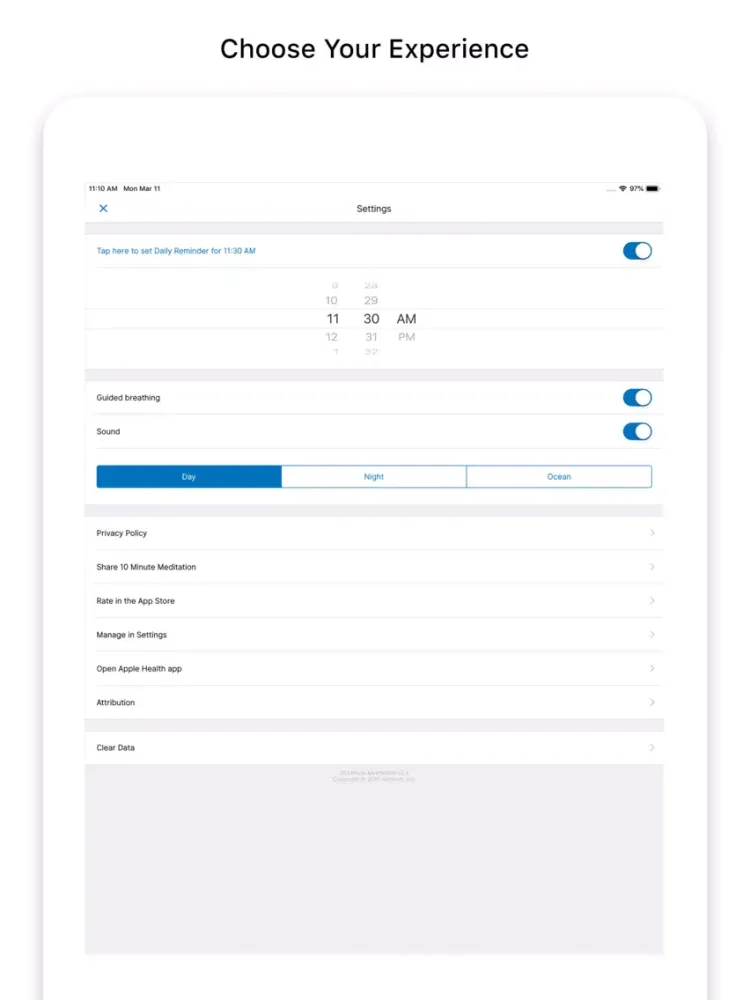Click the 11:10 AM status bar clock
Screen dimensions: 750x1000
coord(103,189)
